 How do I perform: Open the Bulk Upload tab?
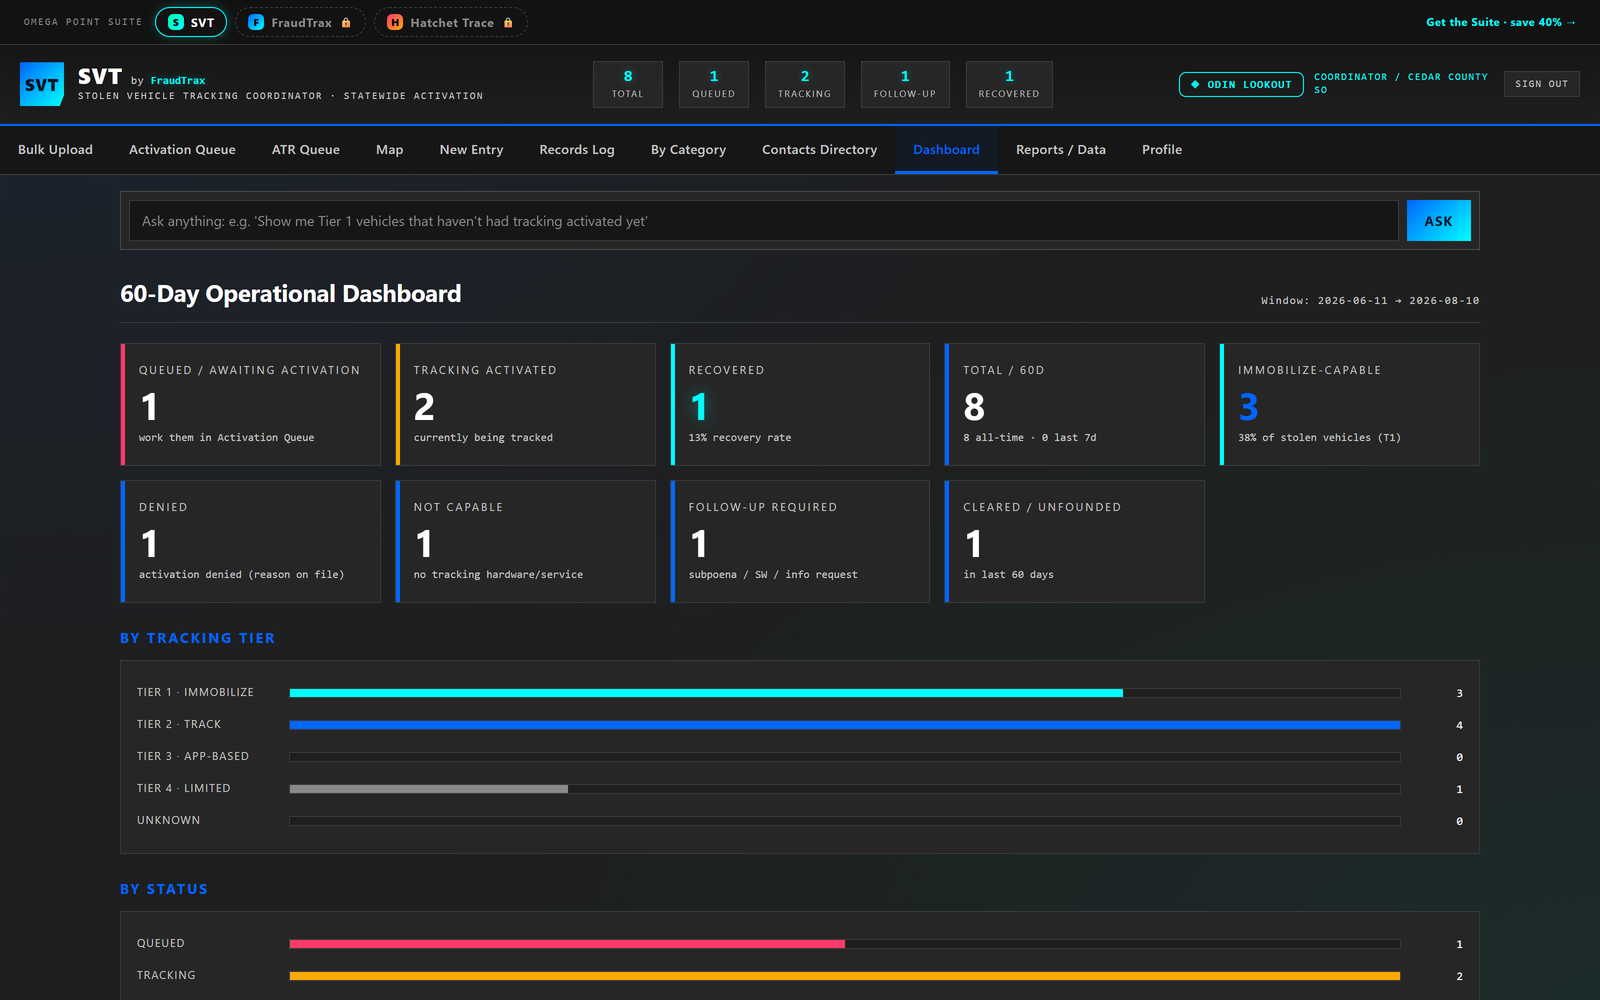tap(55, 150)
